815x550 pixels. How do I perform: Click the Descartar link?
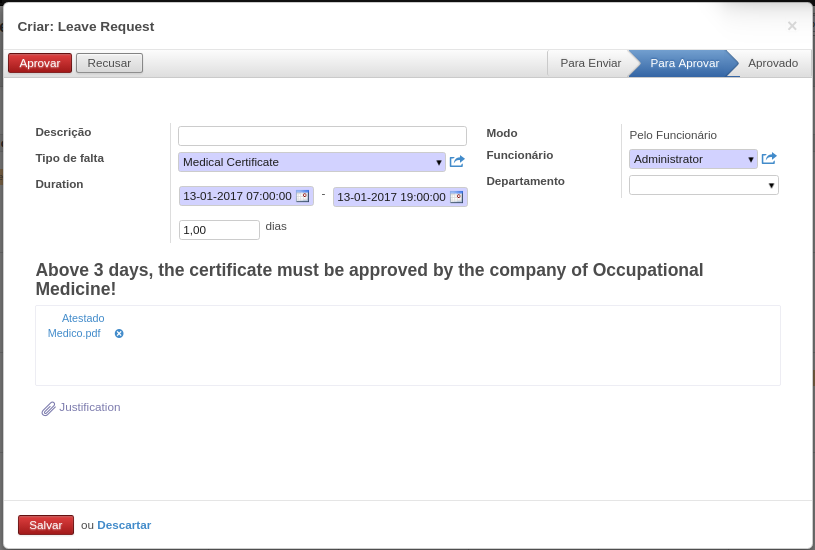(x=124, y=525)
